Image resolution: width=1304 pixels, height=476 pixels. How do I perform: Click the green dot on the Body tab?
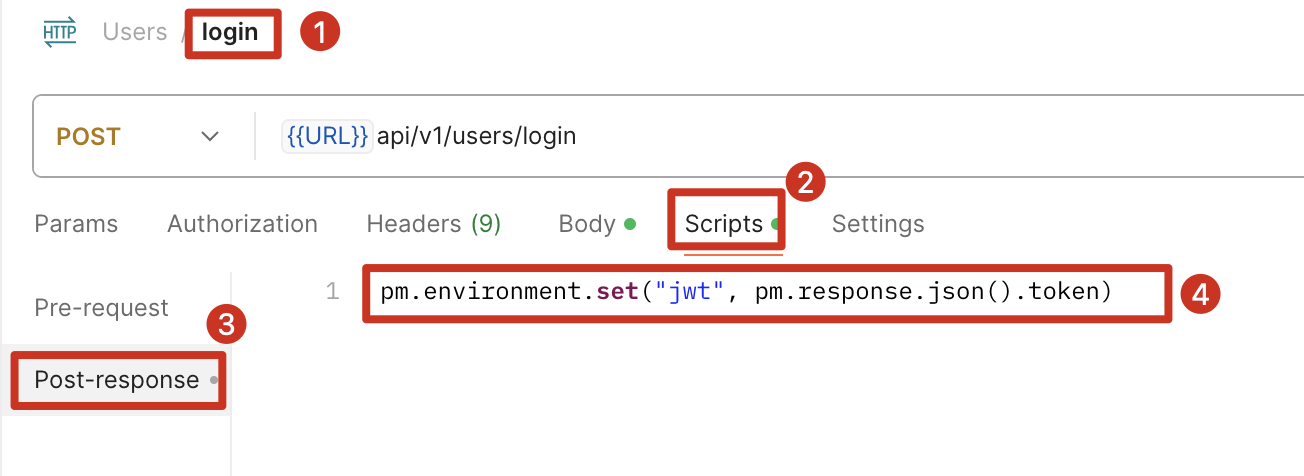coord(630,225)
